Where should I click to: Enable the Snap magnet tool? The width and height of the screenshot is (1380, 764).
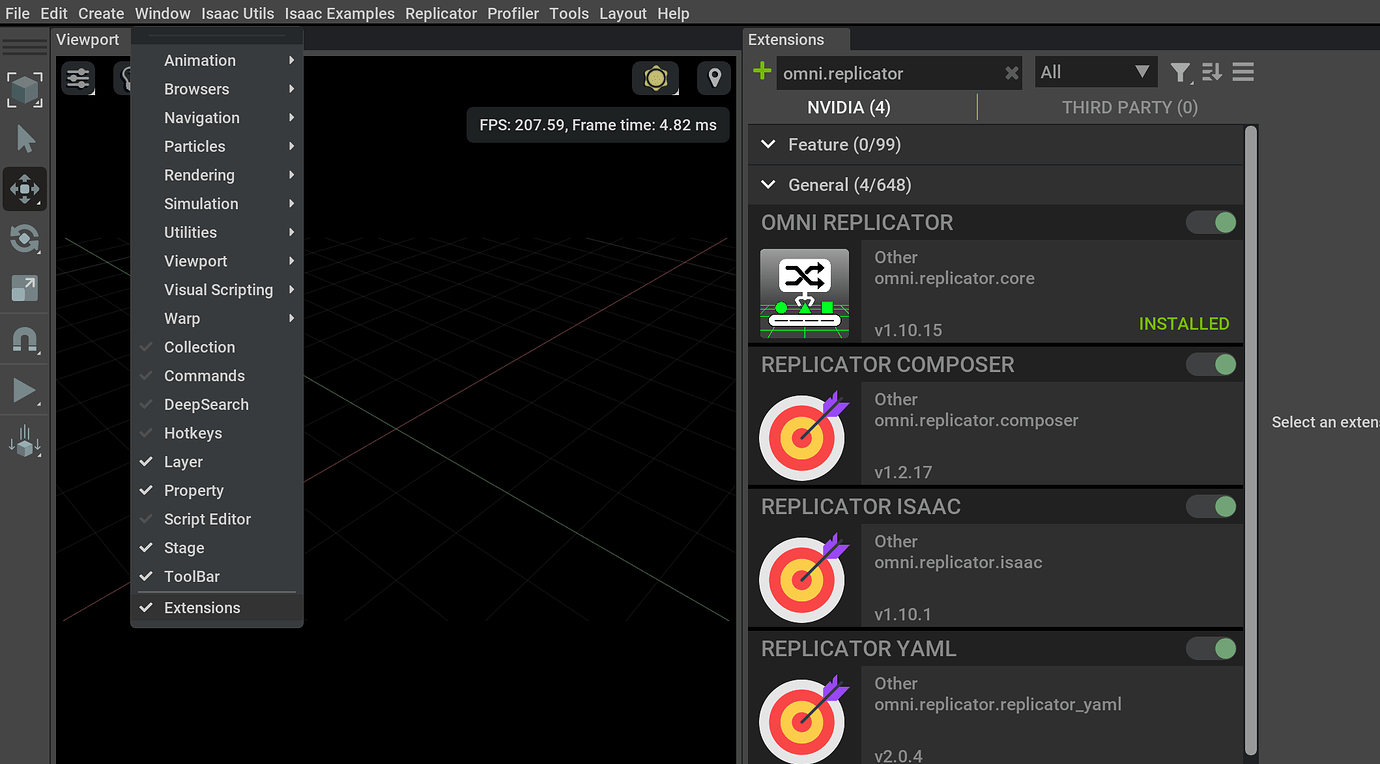[x=24, y=339]
